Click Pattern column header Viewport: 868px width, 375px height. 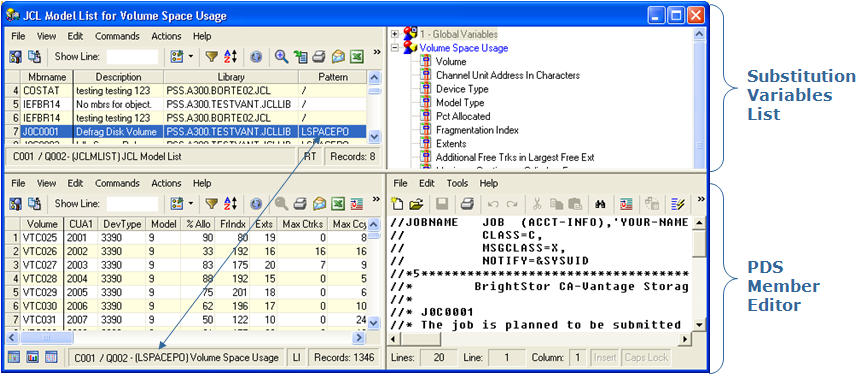(x=333, y=77)
